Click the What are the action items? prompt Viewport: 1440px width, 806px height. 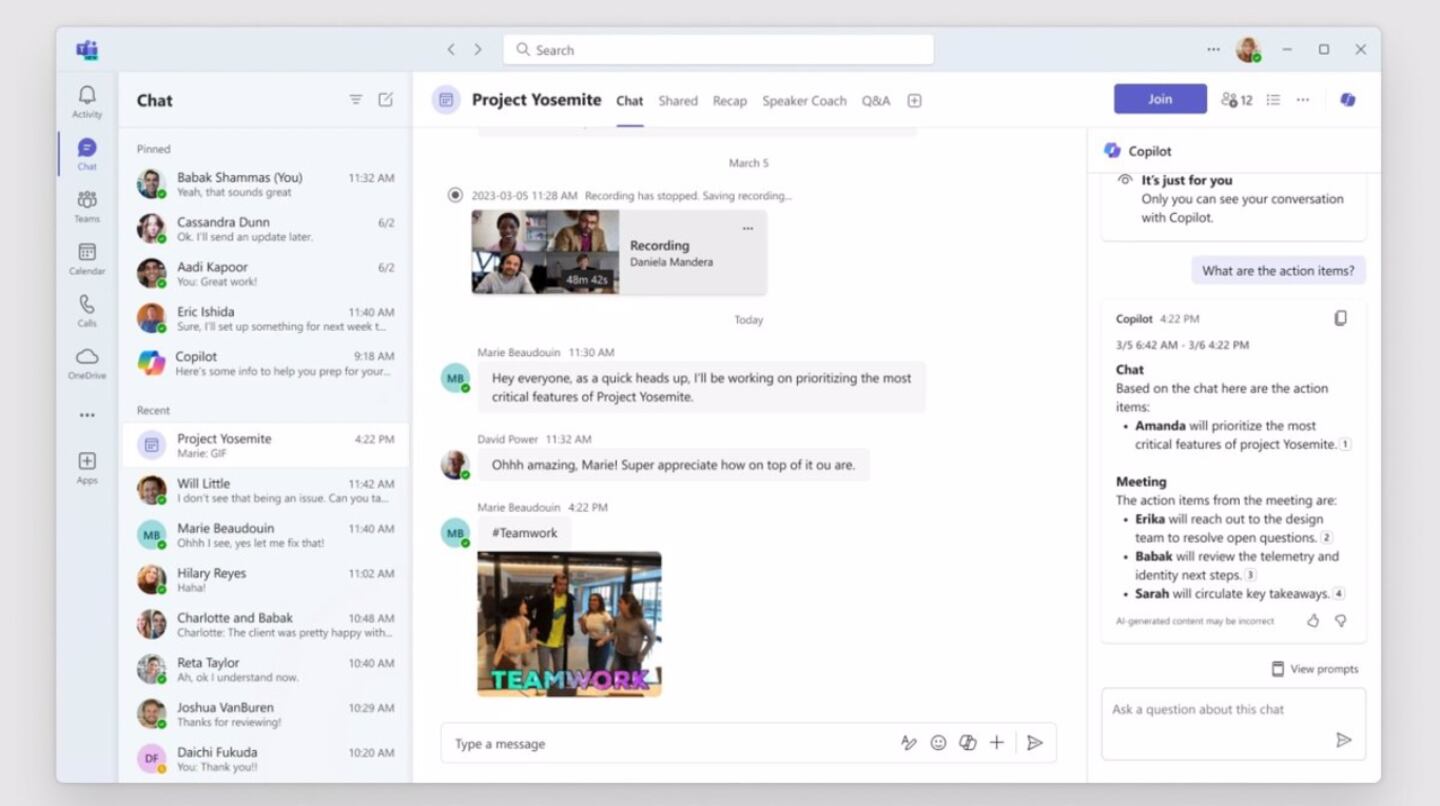pyautogui.click(x=1278, y=270)
